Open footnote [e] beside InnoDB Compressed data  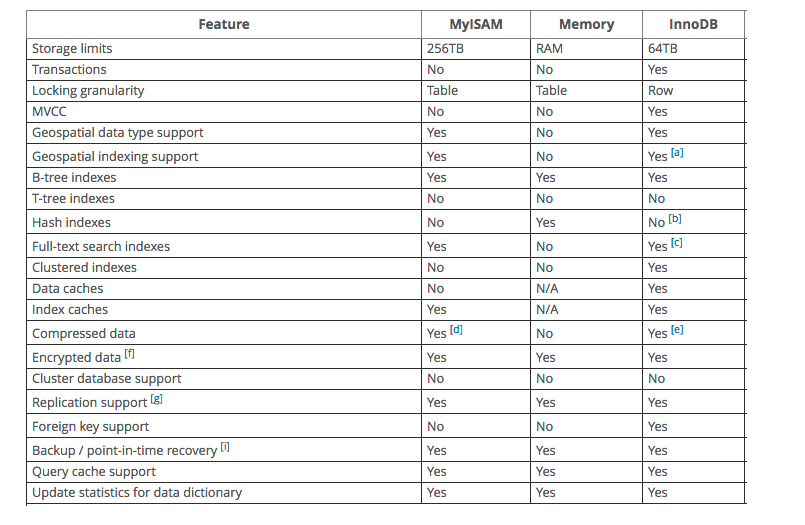pyautogui.click(x=677, y=330)
